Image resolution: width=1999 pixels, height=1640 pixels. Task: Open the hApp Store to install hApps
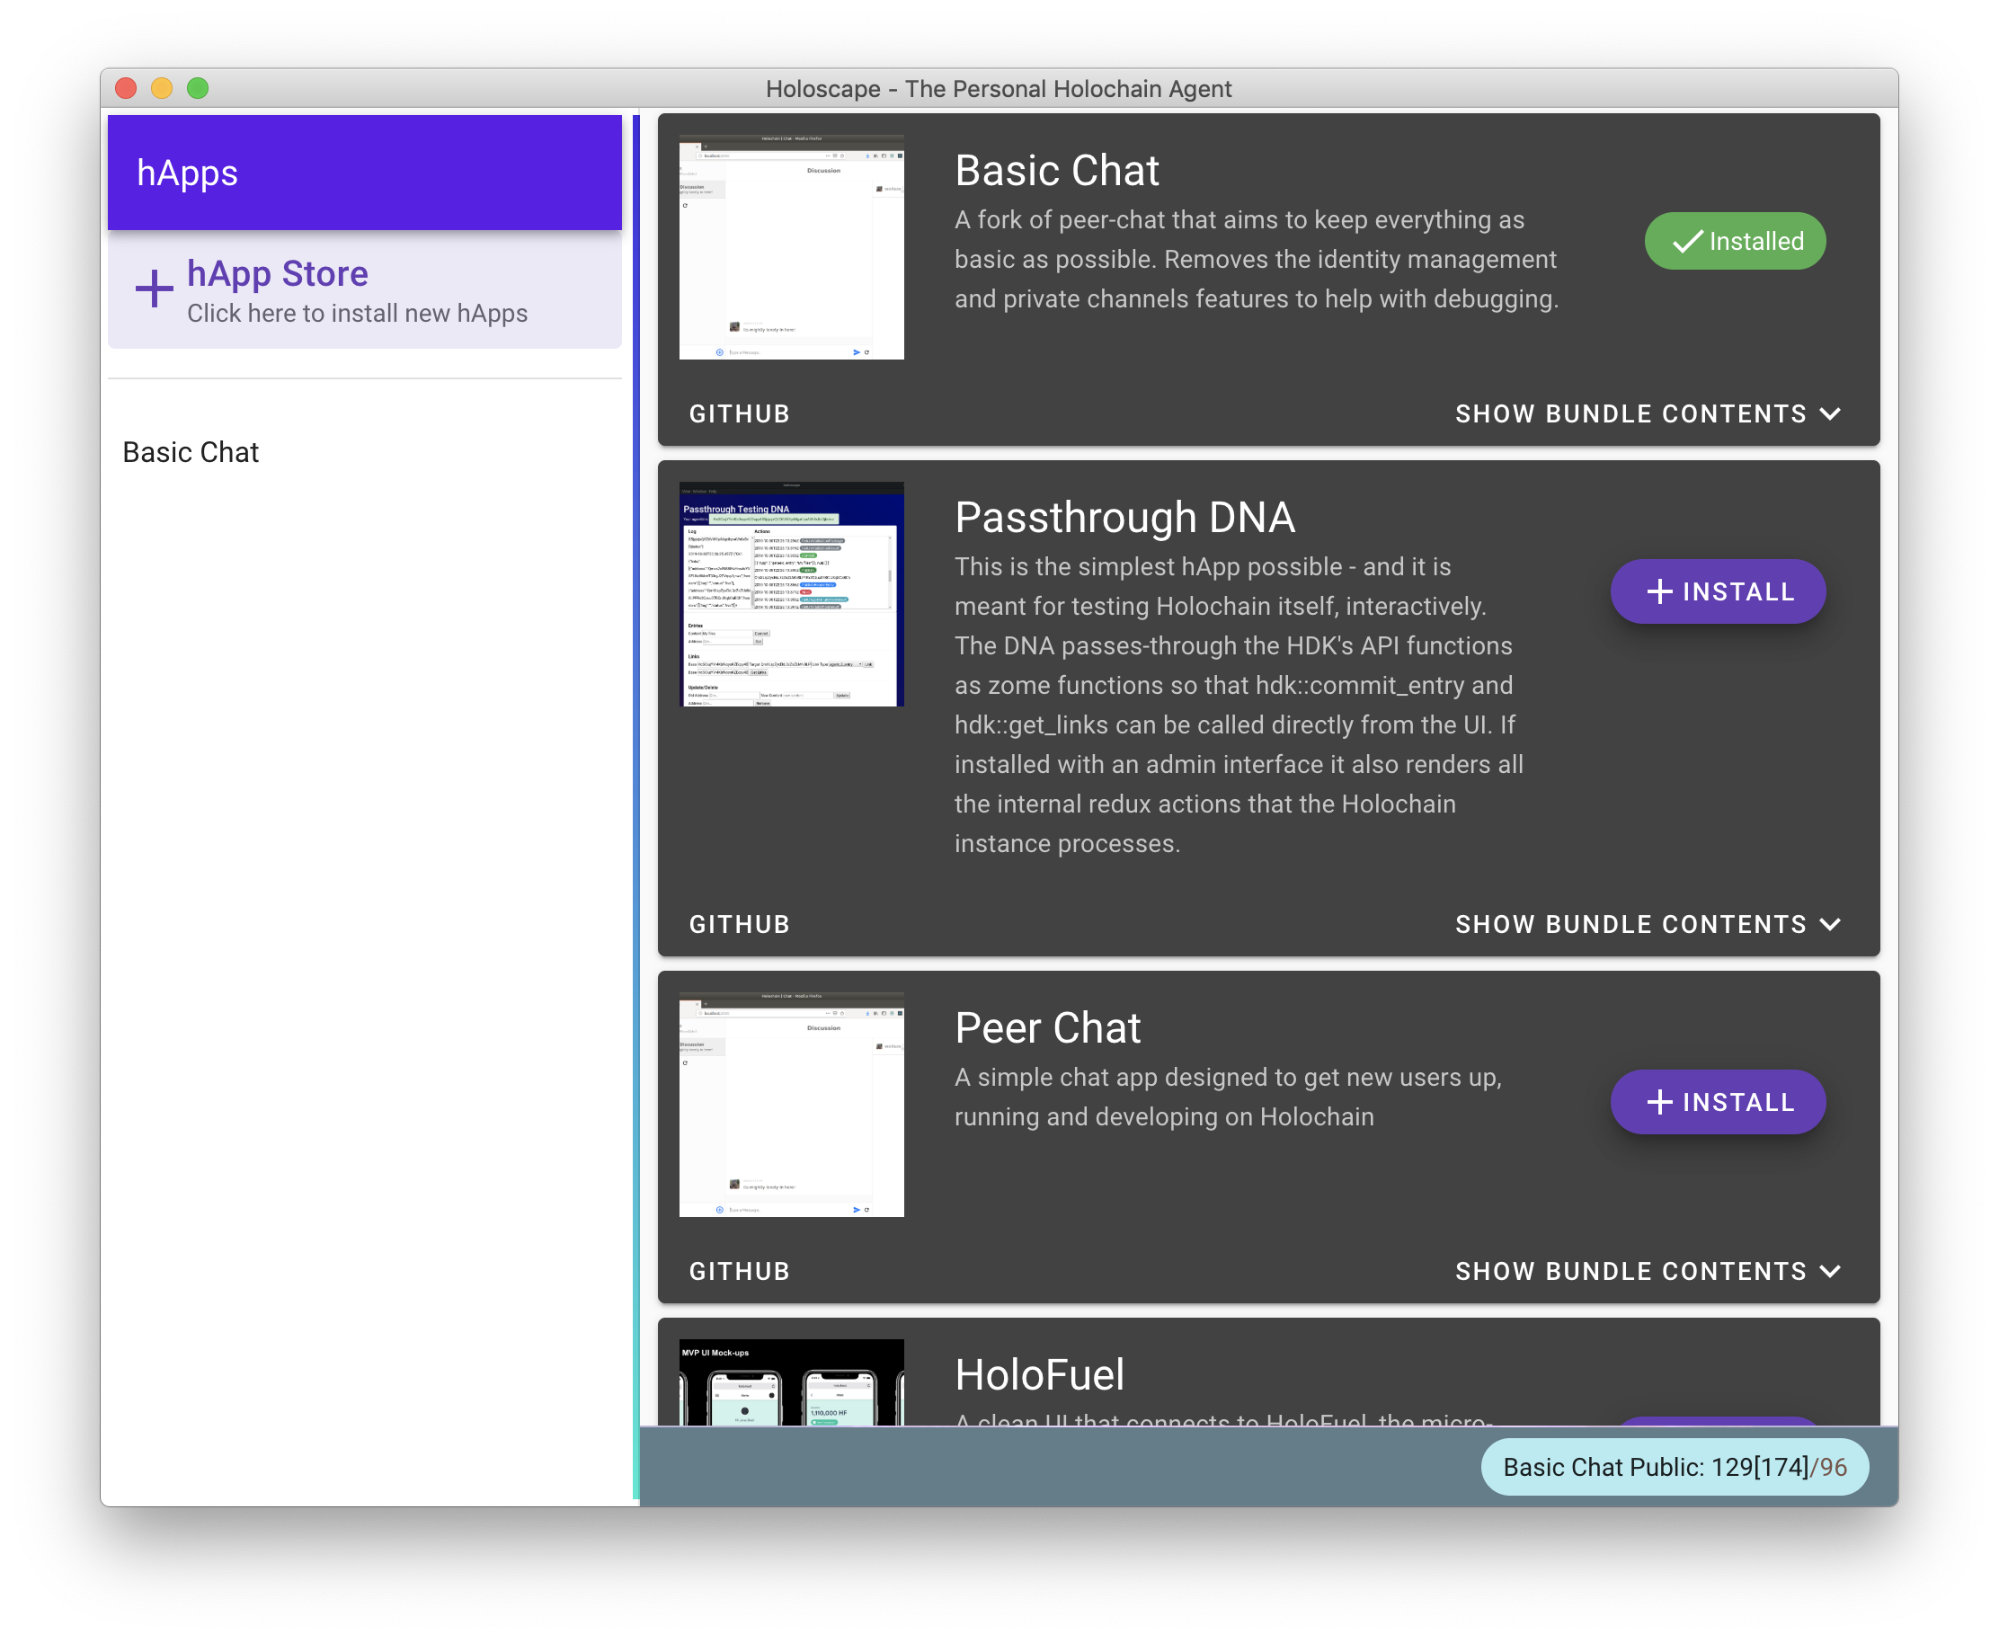coord(364,290)
